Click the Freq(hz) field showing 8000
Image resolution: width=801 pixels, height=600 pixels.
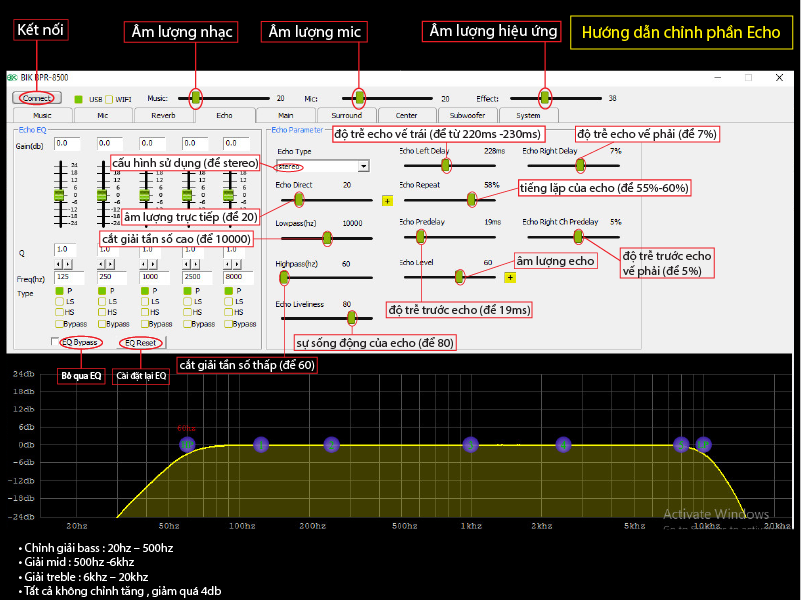238,277
